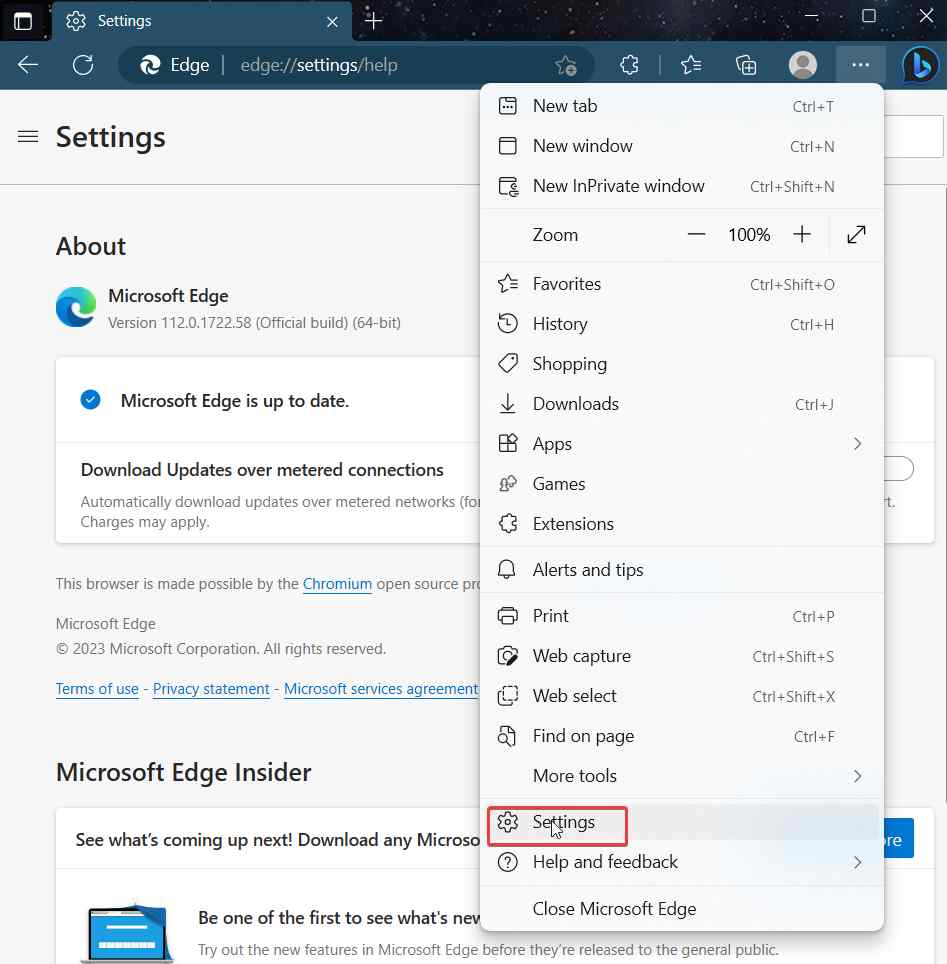Click the Extensions puzzle icon in the toolbar
Viewport: 947px width, 964px height.
[629, 64]
